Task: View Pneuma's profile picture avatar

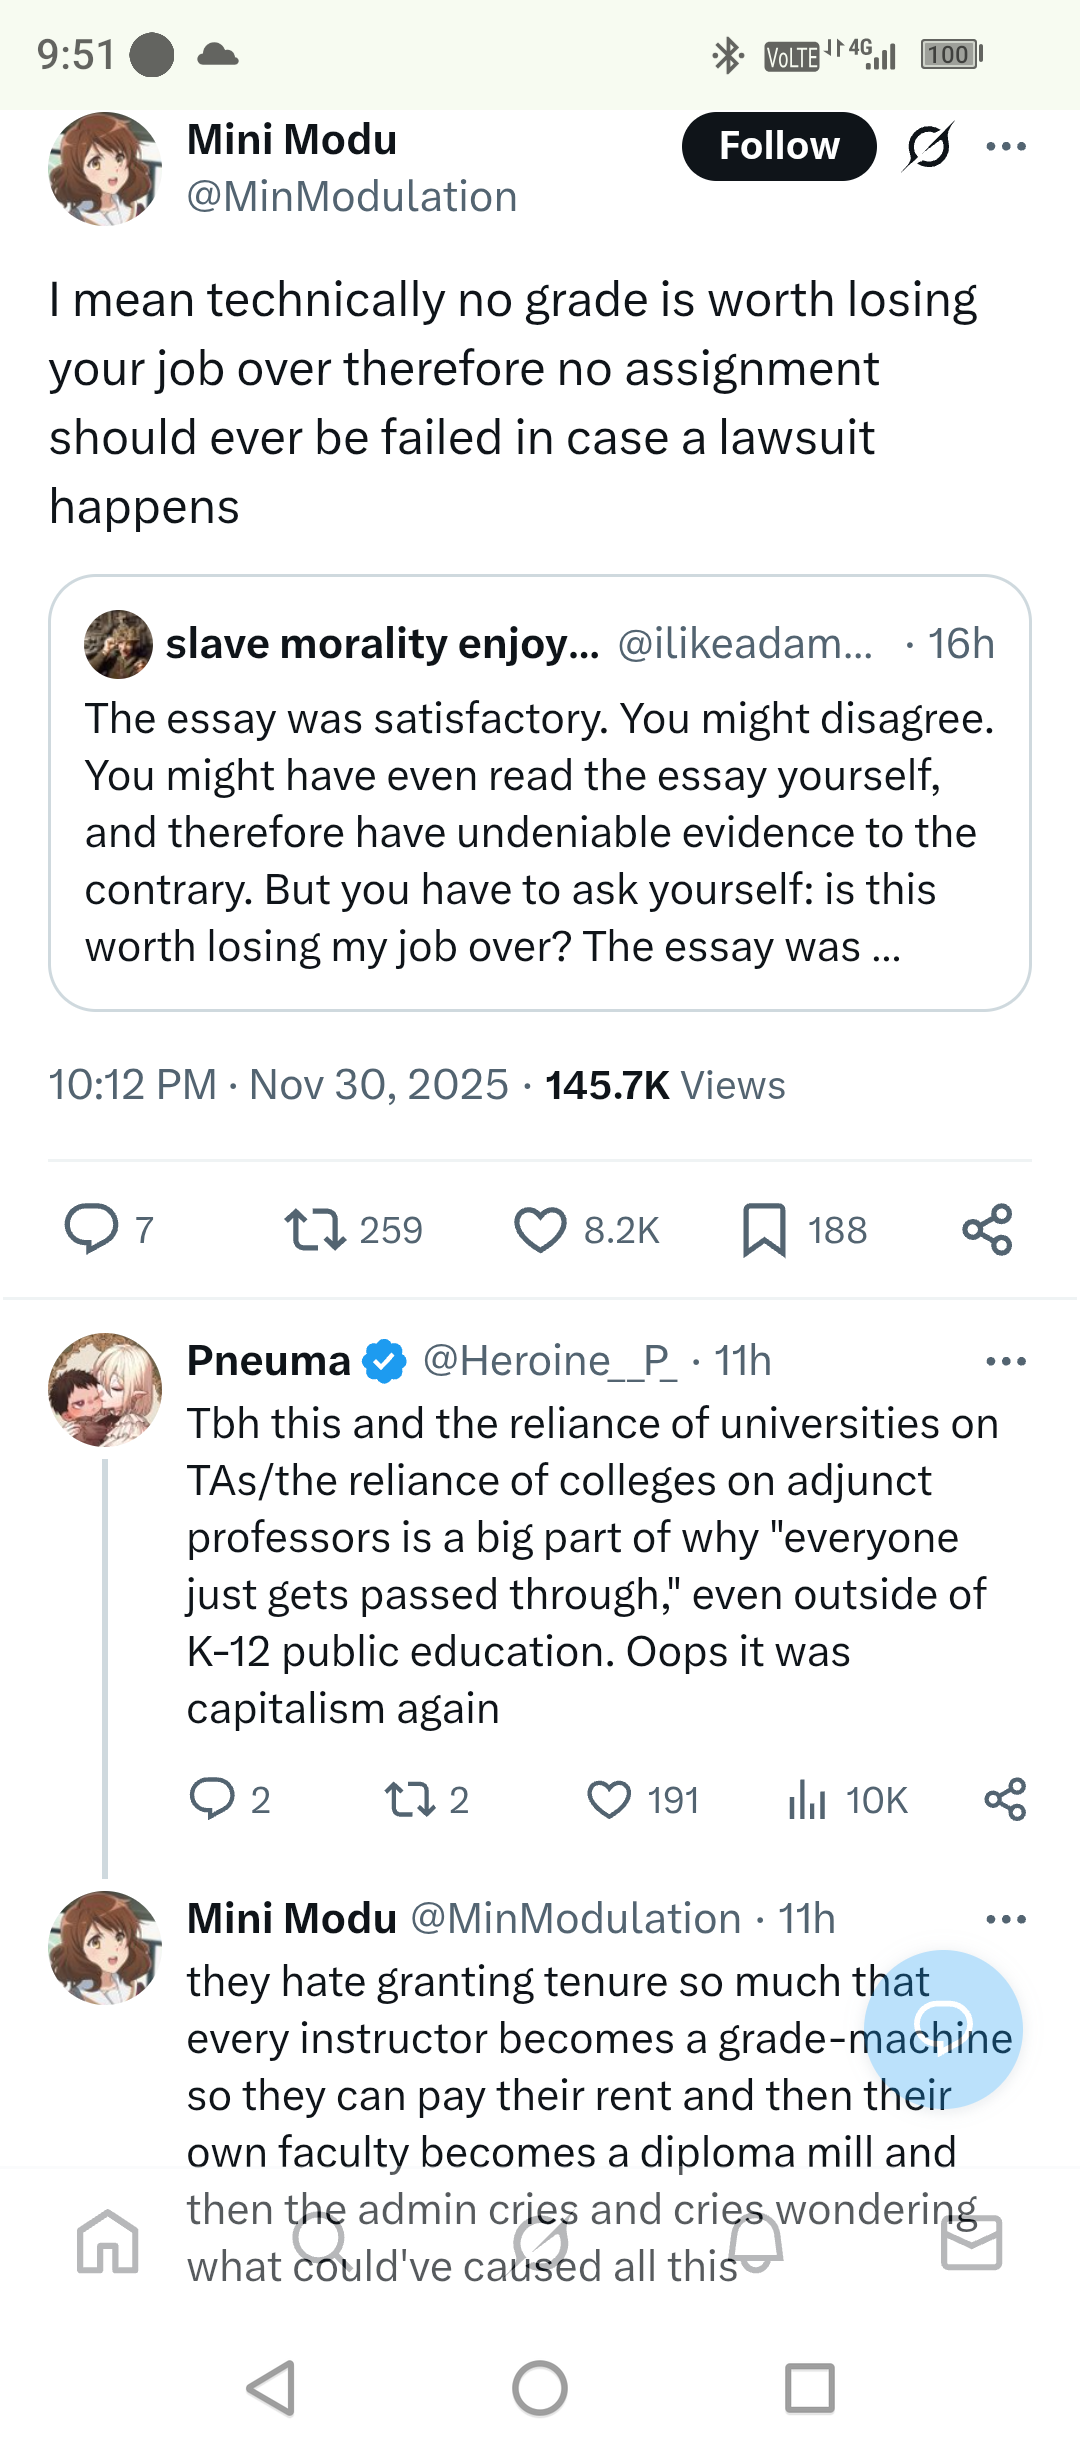Action: (105, 1390)
